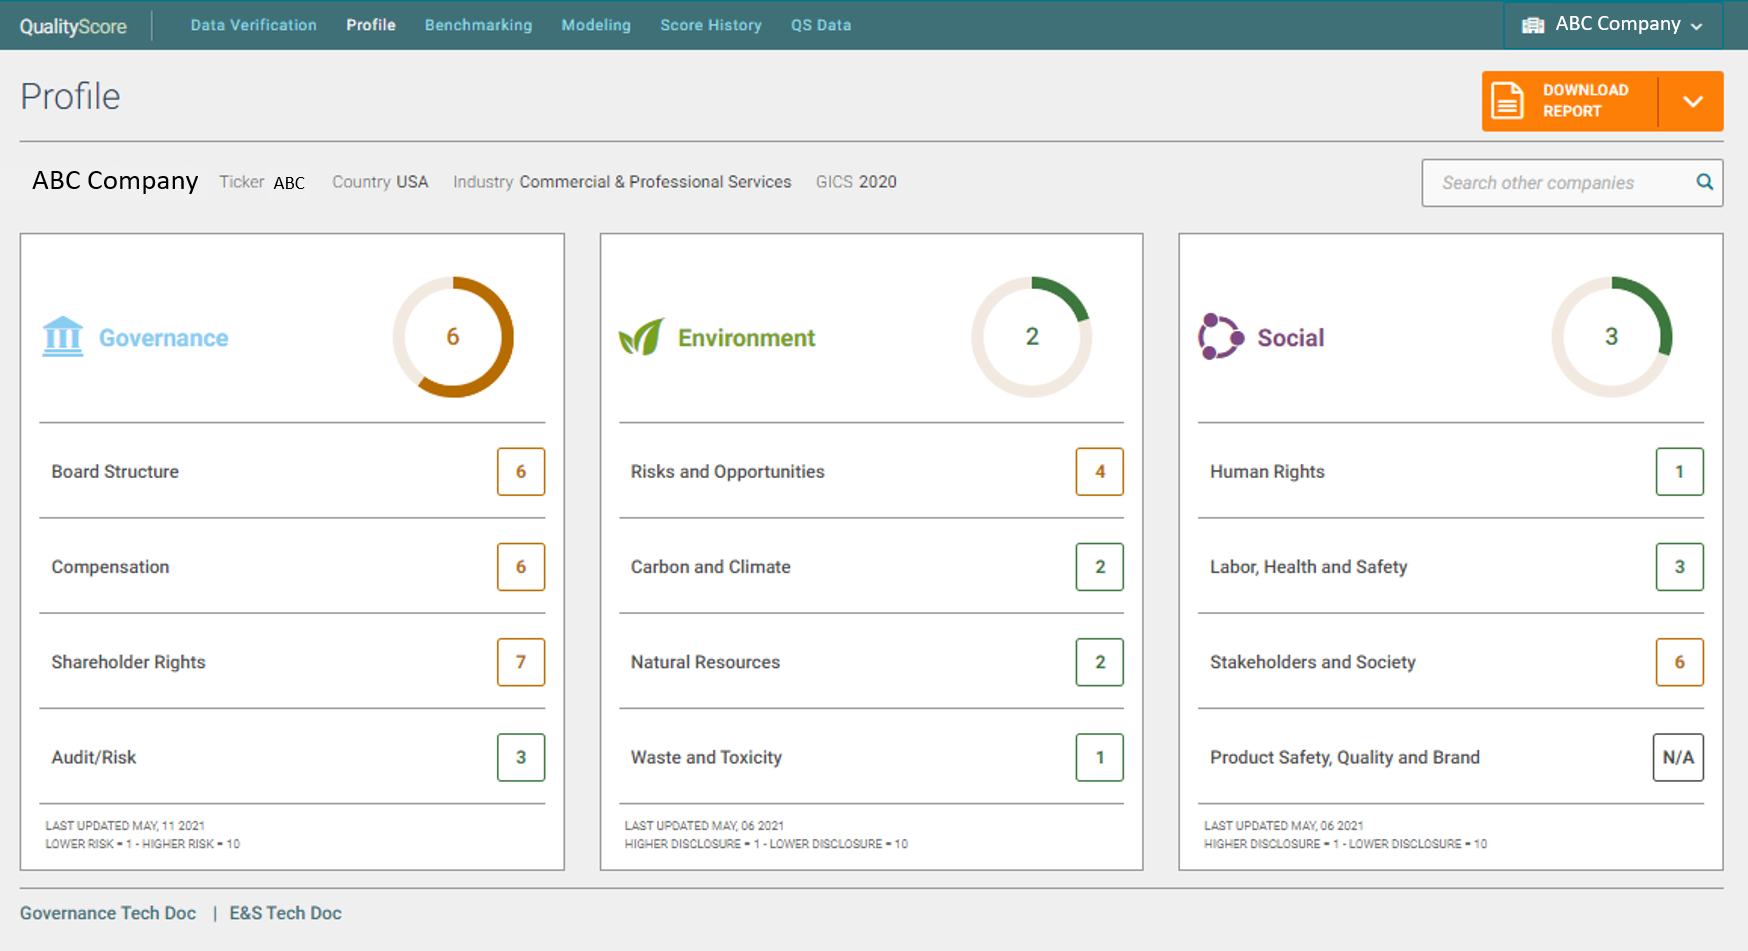Click the Environment score 2 gauge
The image size is (1748, 951).
coord(1032,337)
